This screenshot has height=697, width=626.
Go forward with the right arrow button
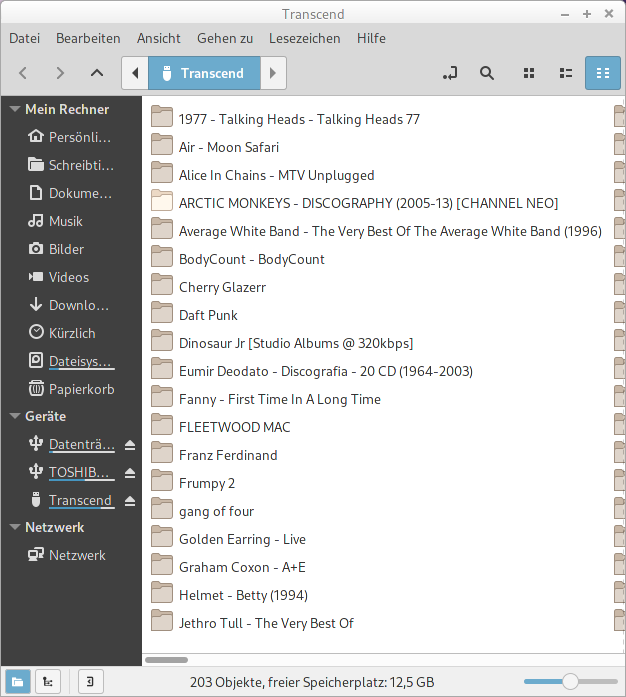pyautogui.click(x=60, y=73)
